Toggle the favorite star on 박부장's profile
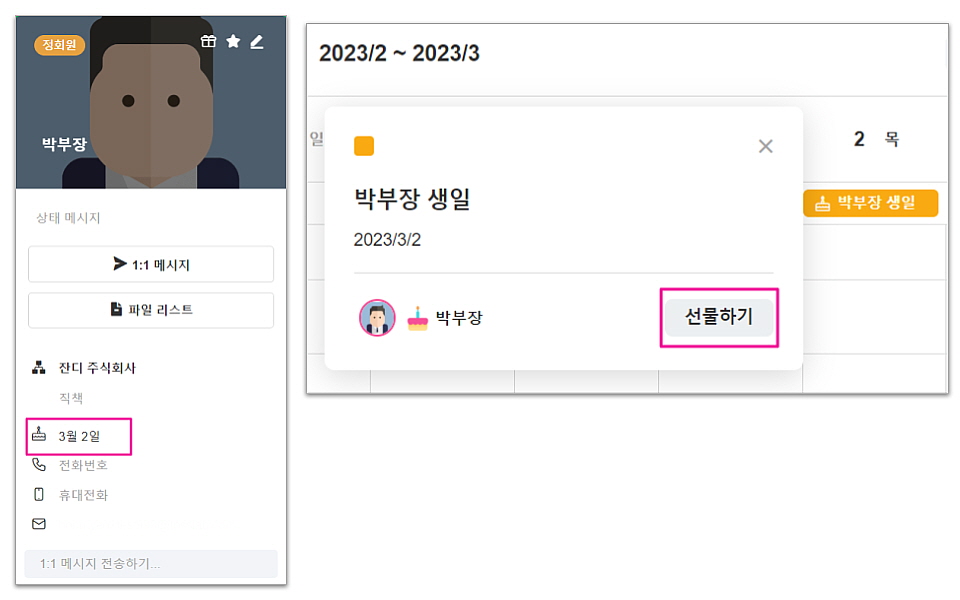 [x=233, y=42]
